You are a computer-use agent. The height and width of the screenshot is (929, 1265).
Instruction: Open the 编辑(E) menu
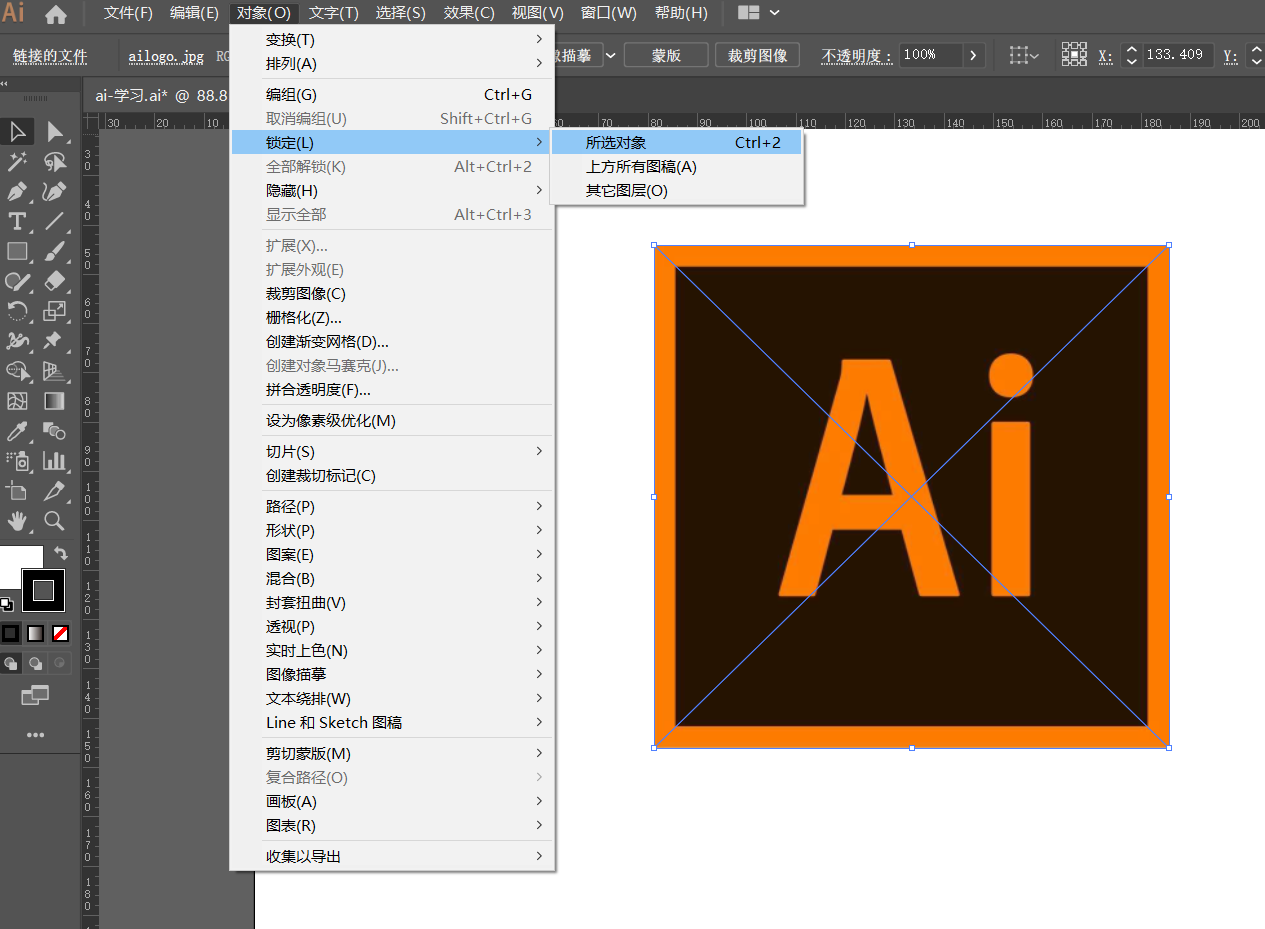point(194,13)
